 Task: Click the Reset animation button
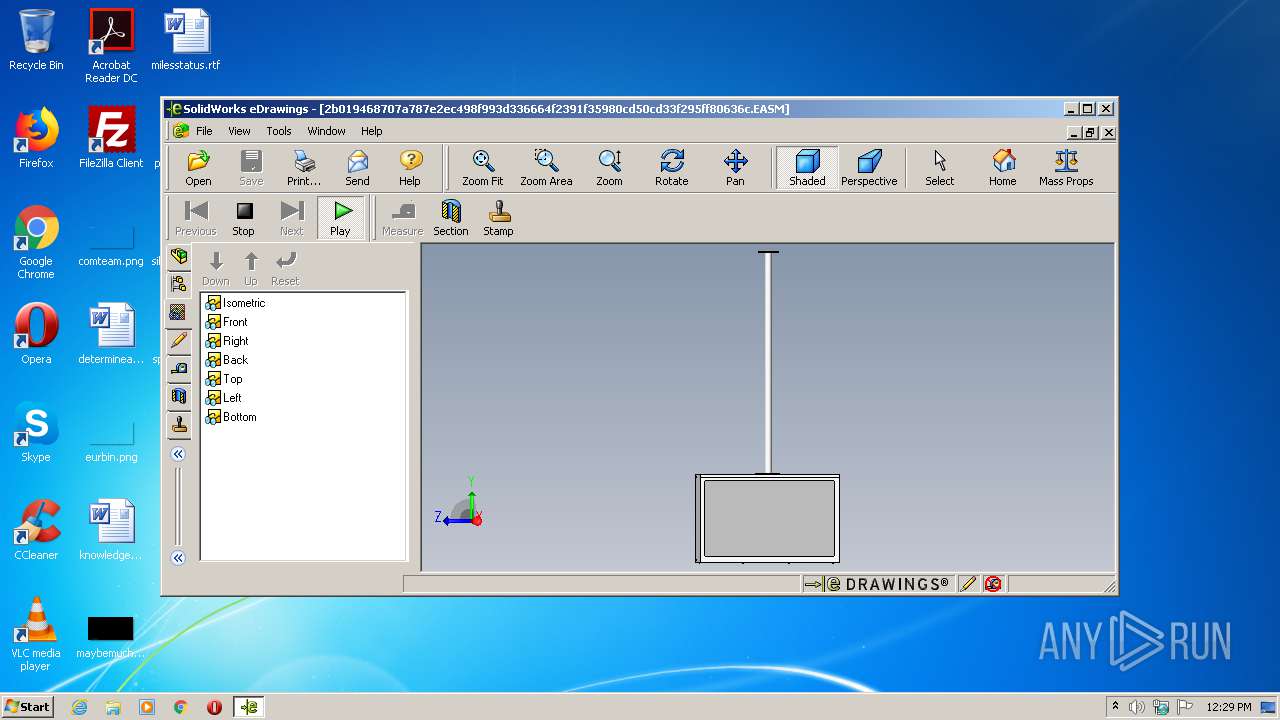pos(285,268)
